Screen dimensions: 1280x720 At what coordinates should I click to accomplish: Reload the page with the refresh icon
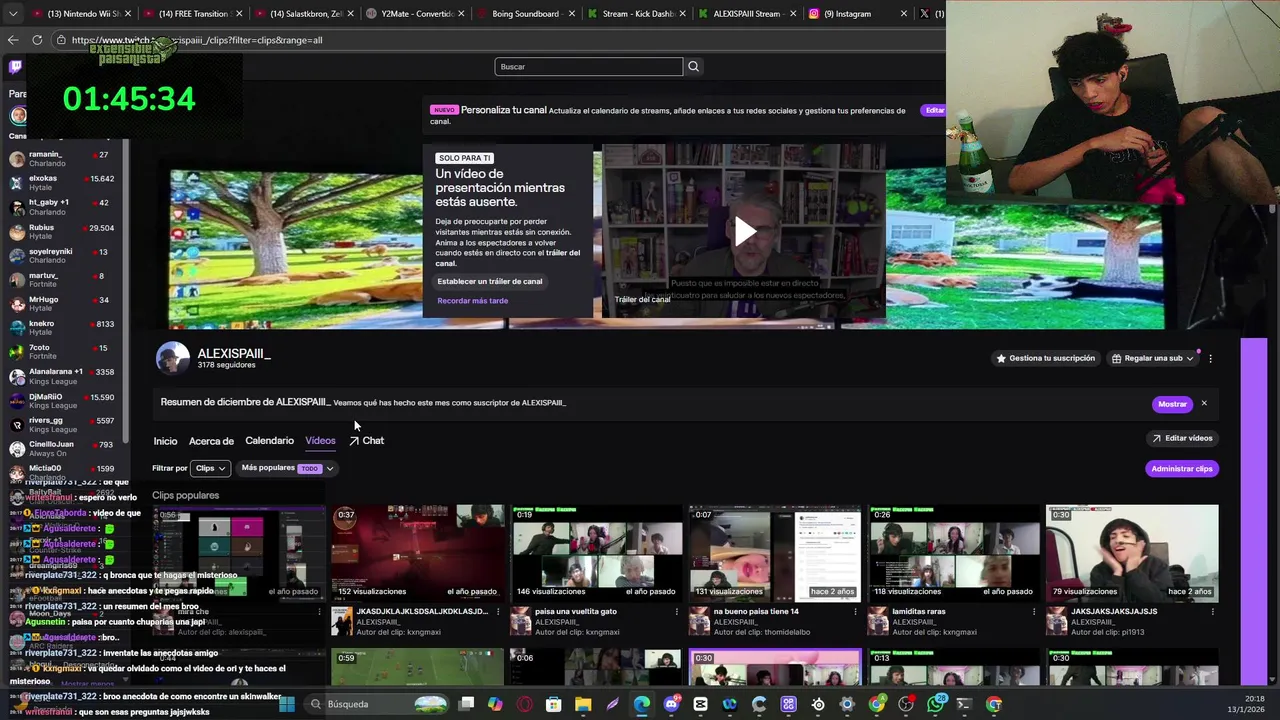tap(37, 40)
